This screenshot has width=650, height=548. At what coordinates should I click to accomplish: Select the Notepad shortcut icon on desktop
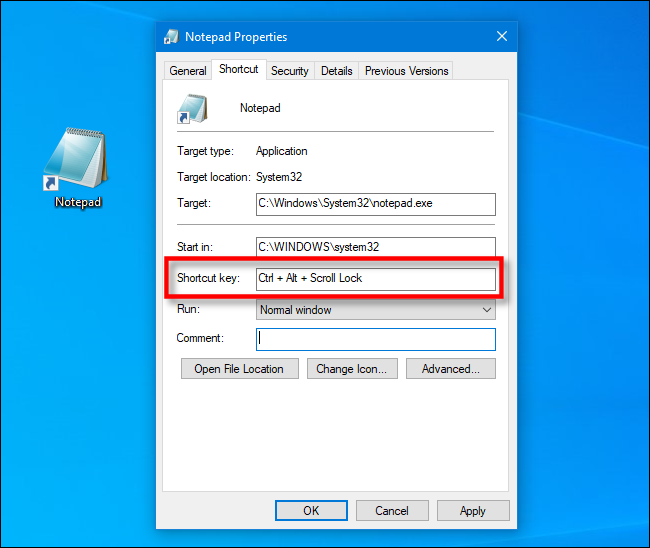77,160
